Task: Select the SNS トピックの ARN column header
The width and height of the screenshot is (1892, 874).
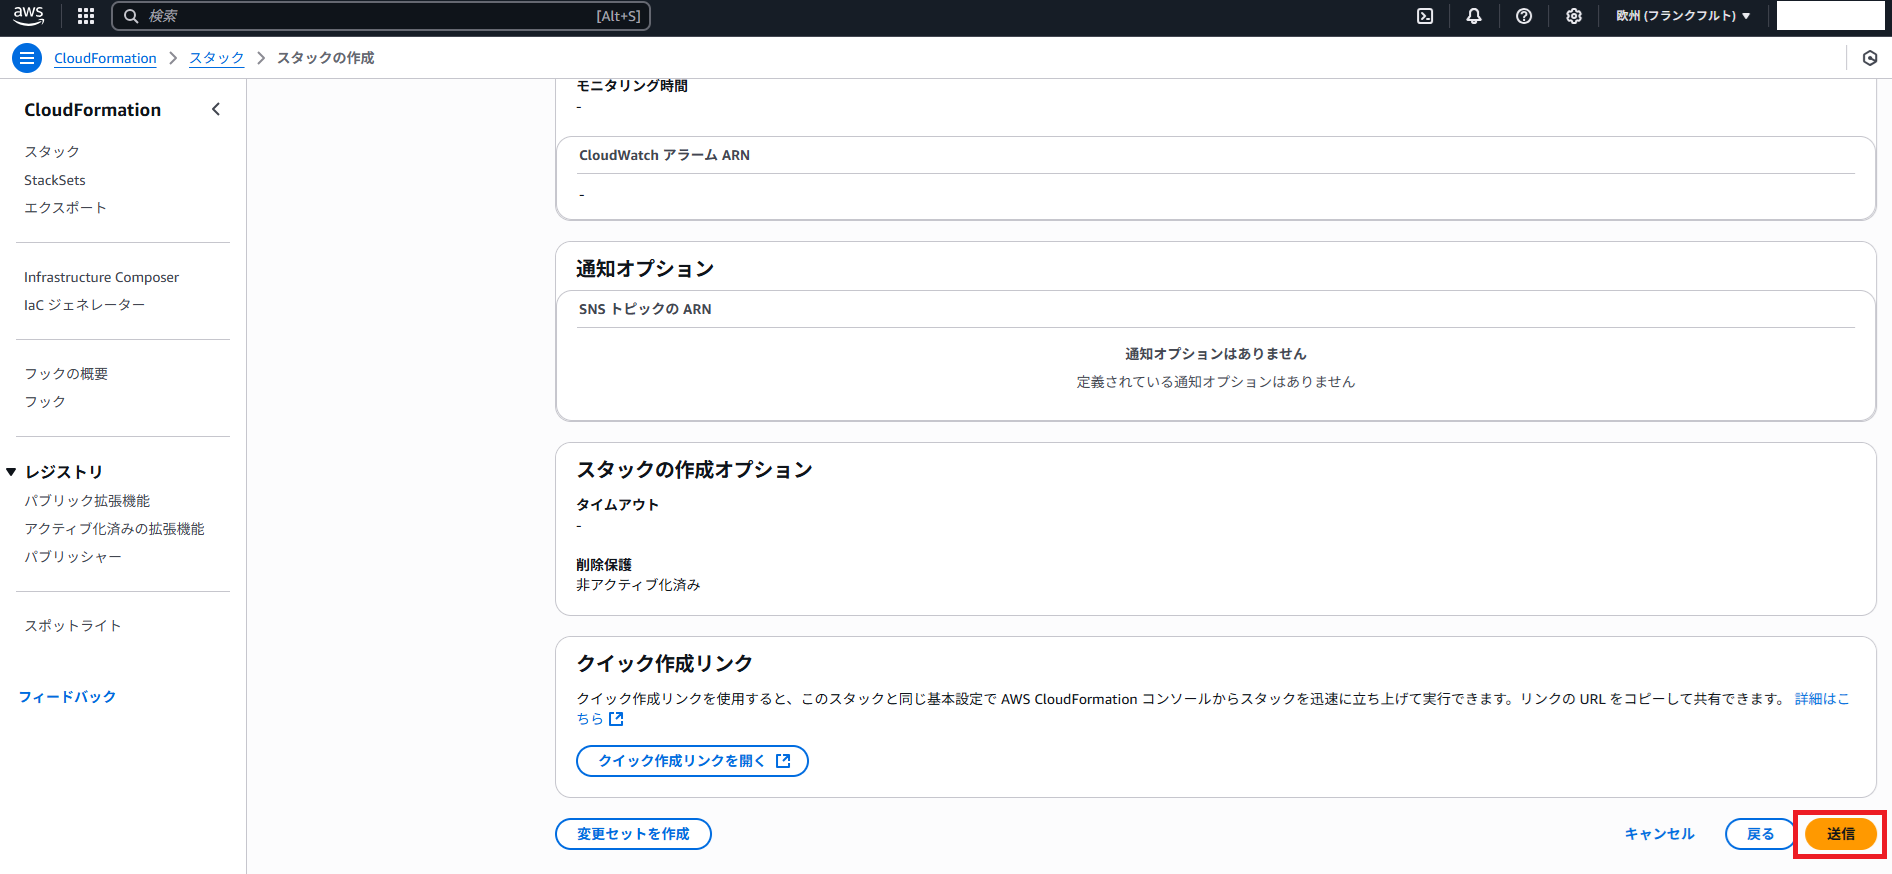Action: [x=645, y=309]
